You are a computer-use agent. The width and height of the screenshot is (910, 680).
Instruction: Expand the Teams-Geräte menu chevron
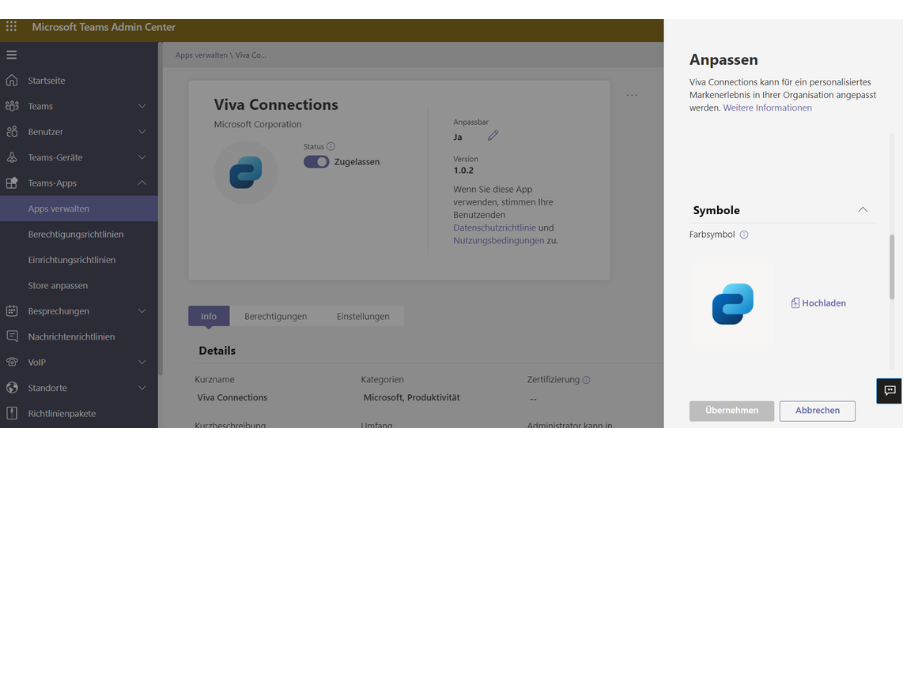tap(142, 157)
